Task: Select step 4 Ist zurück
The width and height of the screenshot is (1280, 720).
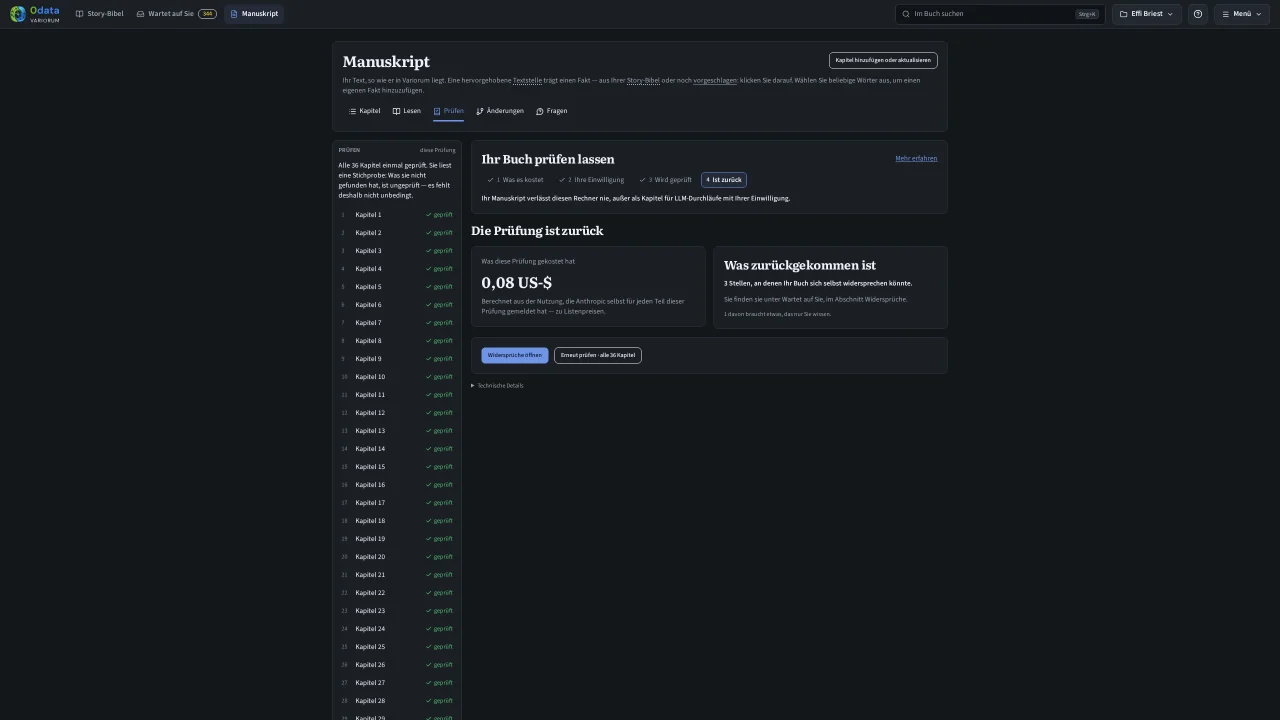Action: pos(724,180)
